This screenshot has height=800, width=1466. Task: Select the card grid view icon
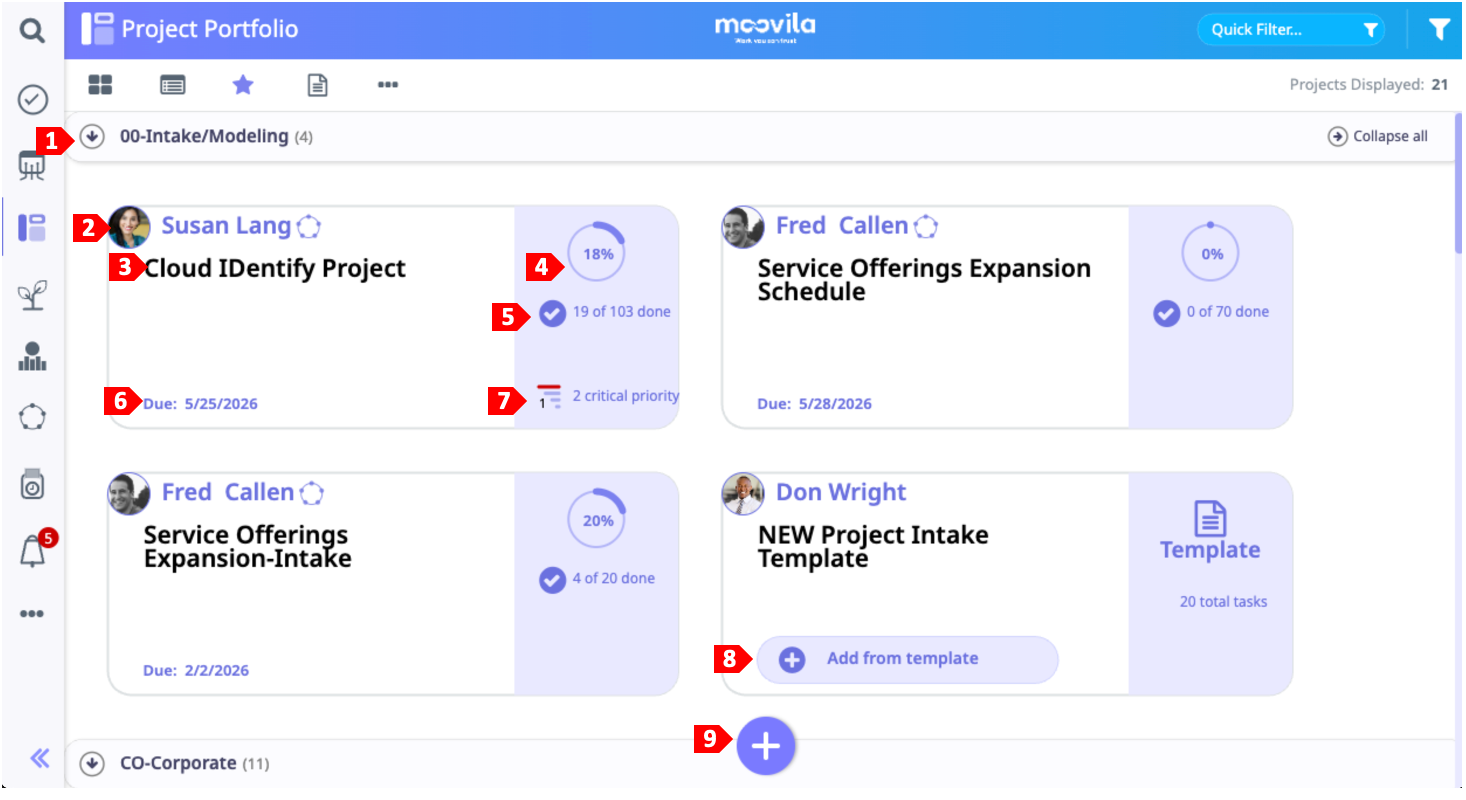coord(100,85)
